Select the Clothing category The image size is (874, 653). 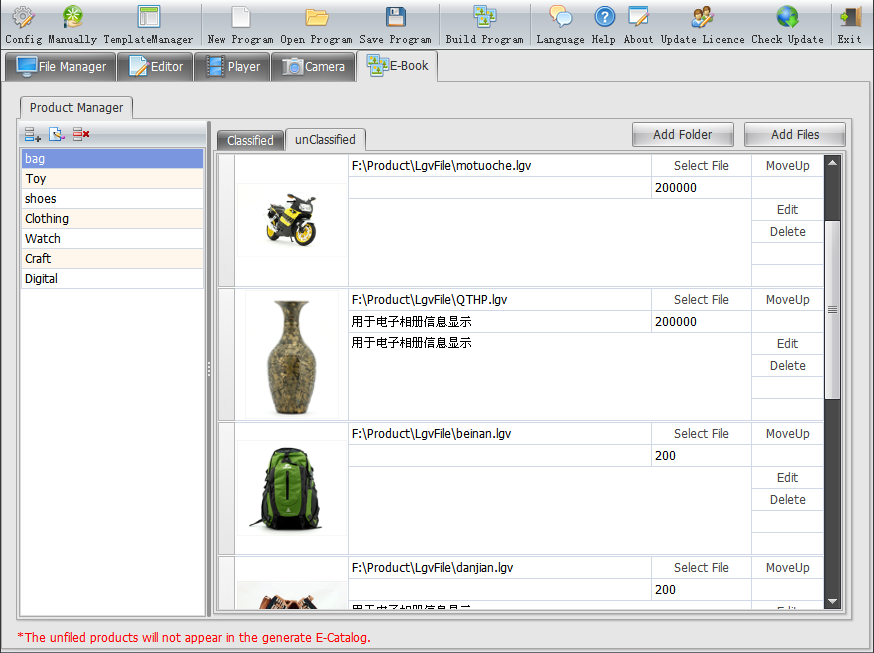(113, 219)
